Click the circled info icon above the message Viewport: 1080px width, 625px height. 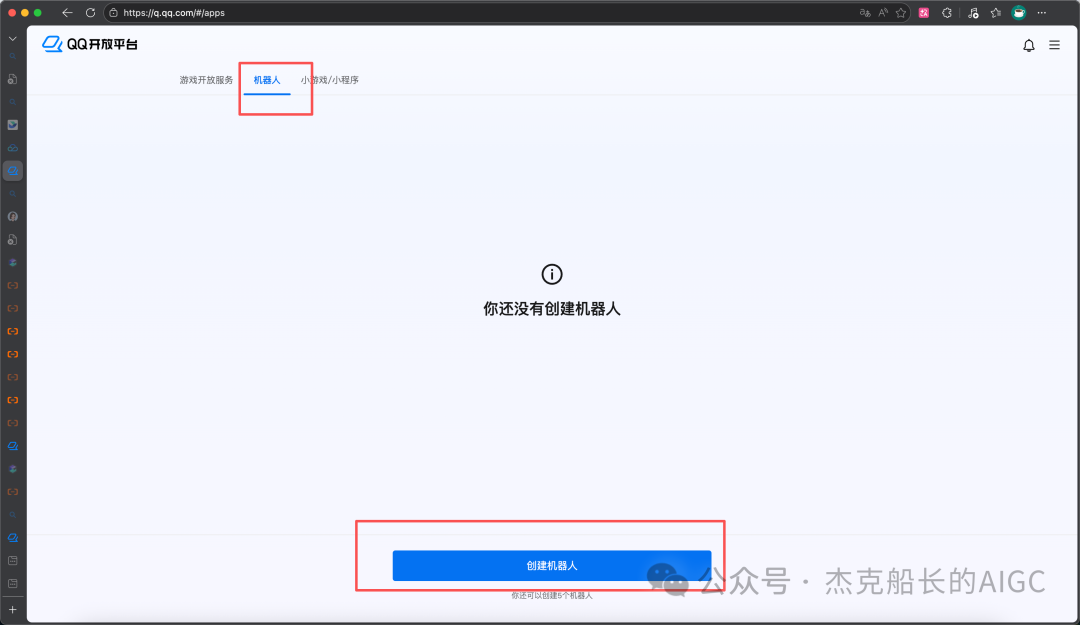click(x=552, y=274)
